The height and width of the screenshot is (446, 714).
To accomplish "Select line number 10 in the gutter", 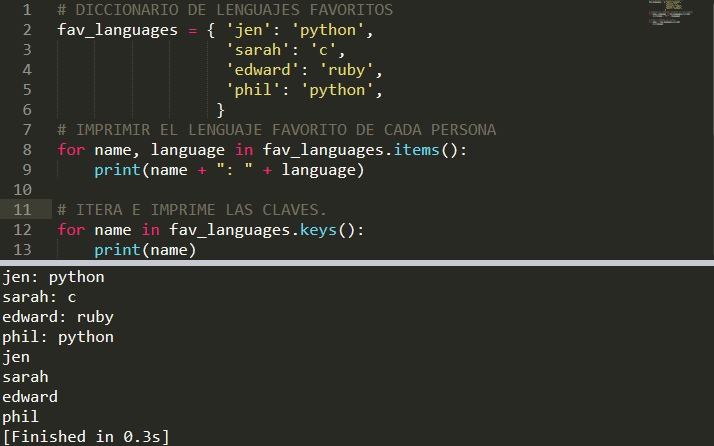I will pyautogui.click(x=22, y=190).
